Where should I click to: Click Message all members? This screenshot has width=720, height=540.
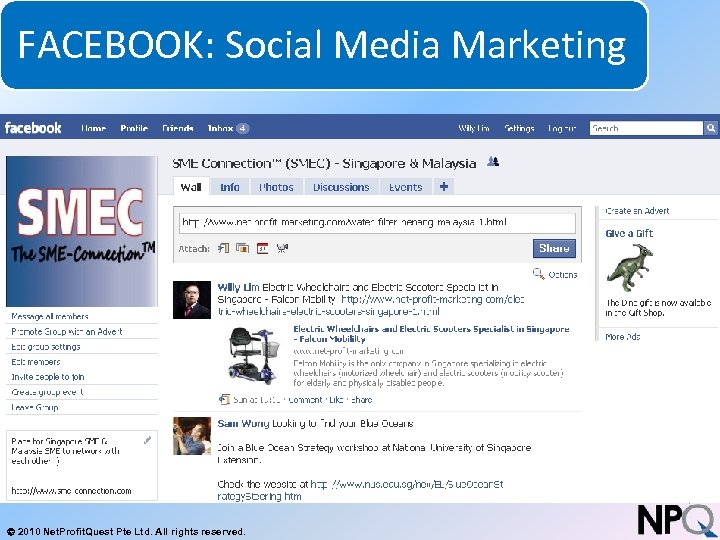(x=50, y=316)
